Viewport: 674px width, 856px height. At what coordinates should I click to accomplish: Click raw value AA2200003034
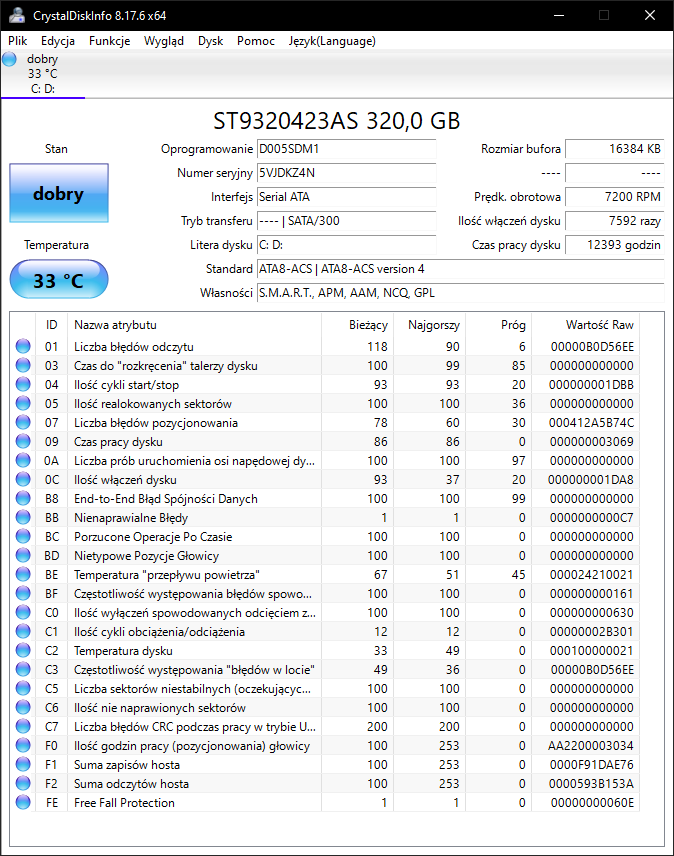(591, 746)
